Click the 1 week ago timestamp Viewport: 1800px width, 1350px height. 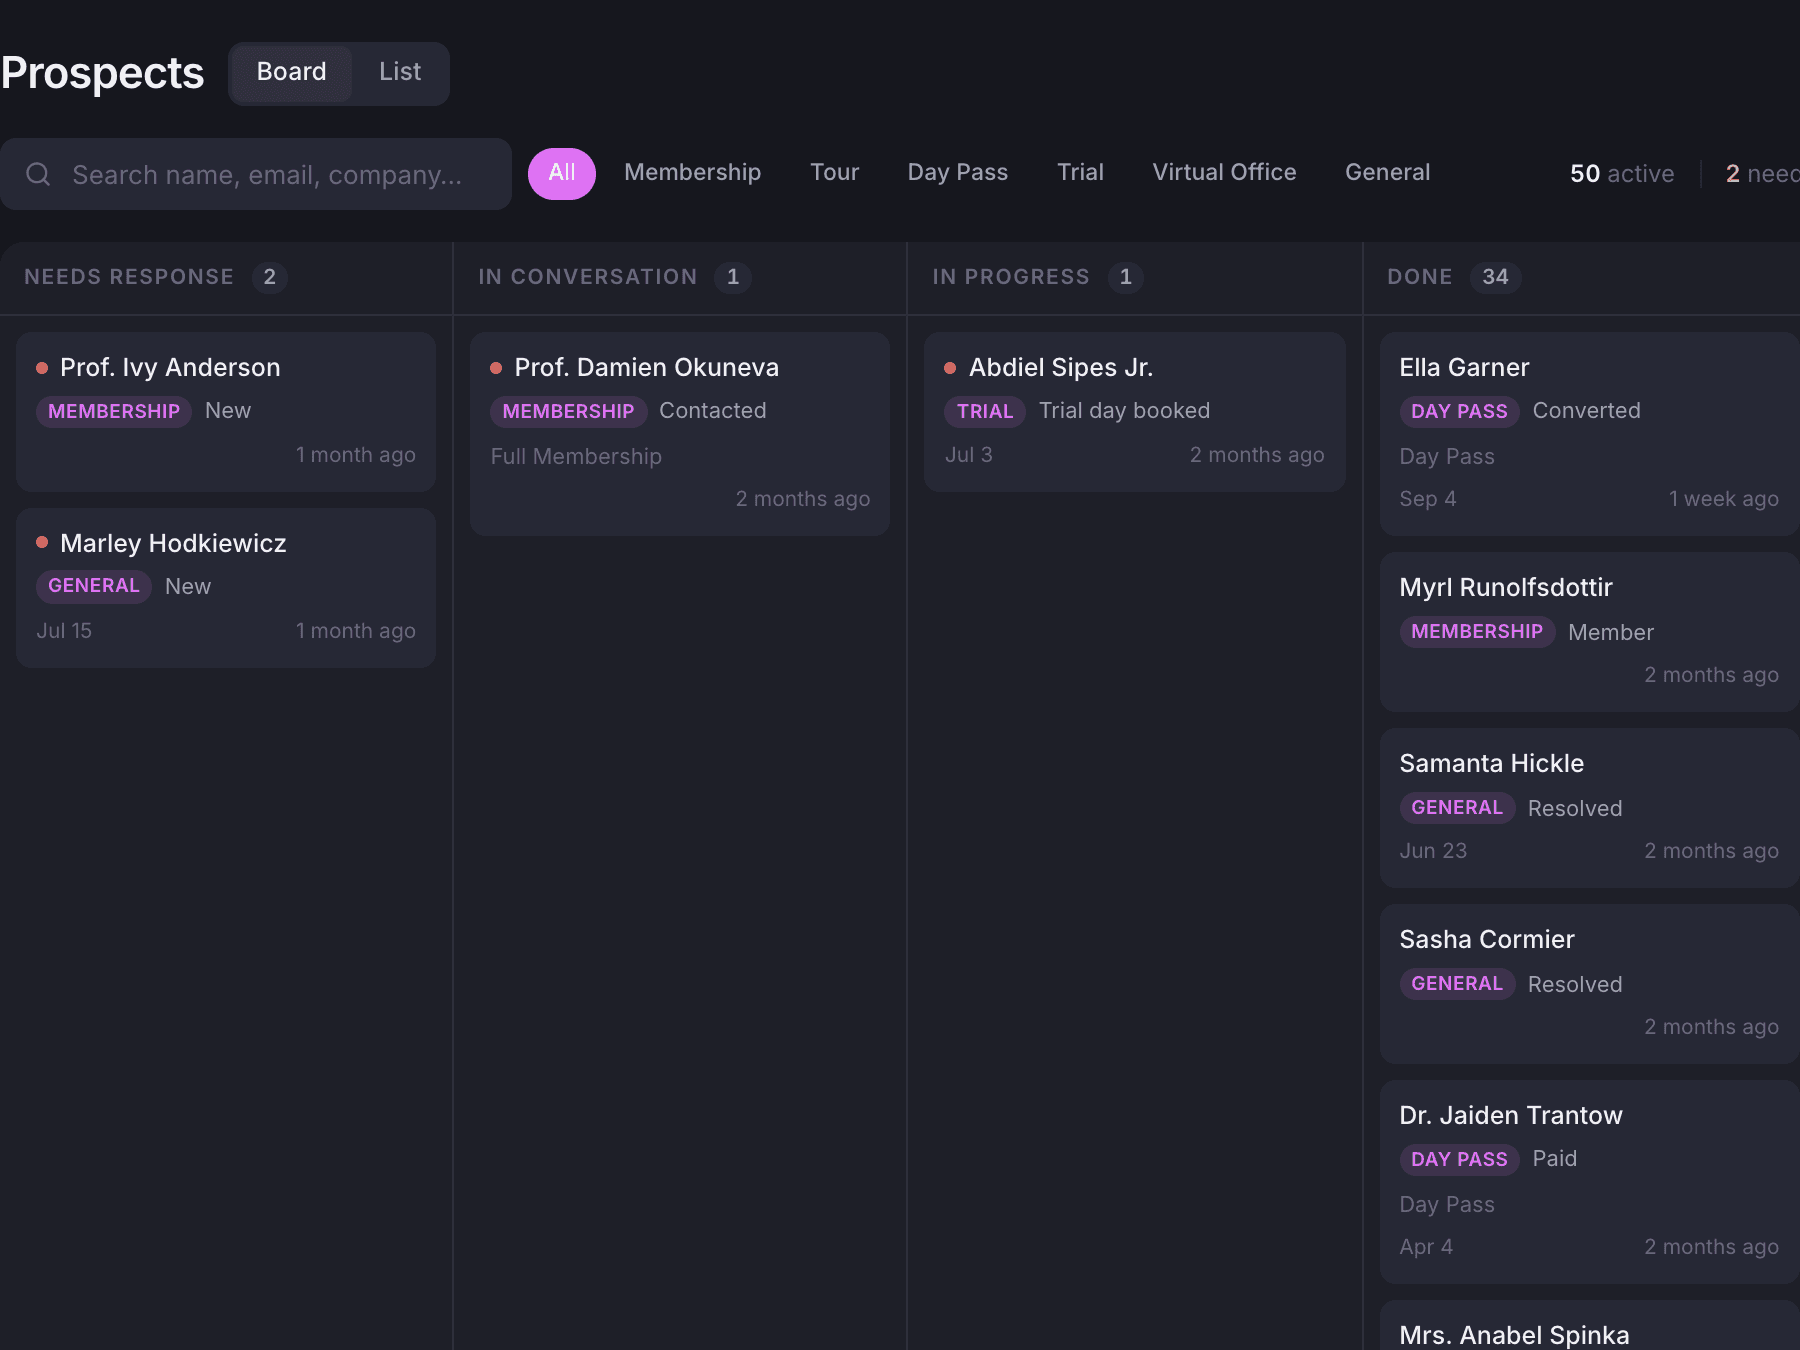pos(1723,499)
